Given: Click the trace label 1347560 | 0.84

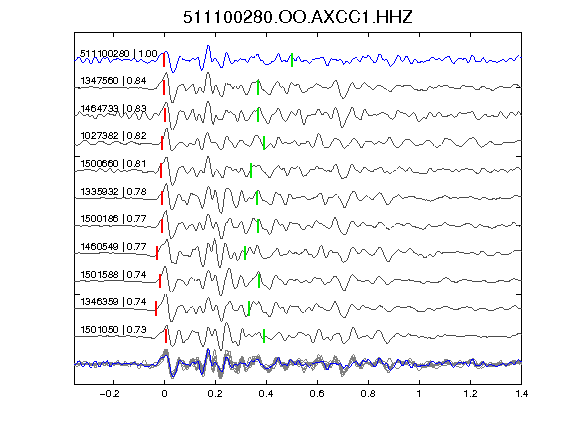Looking at the screenshot, I should point(114,80).
